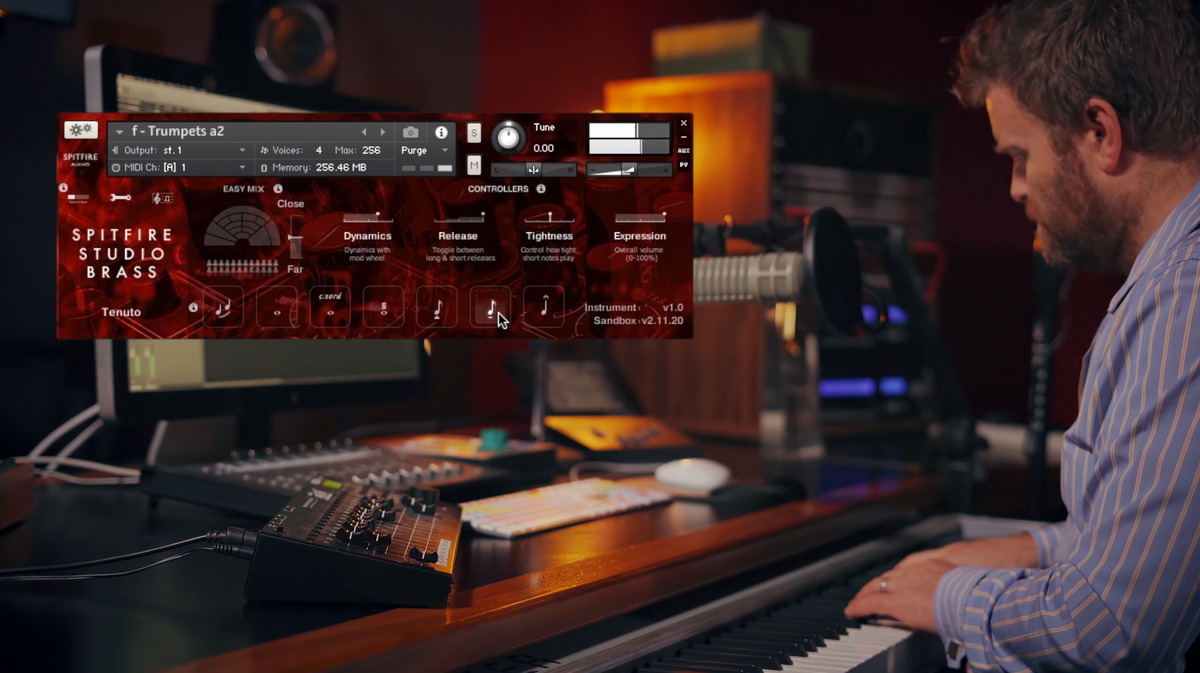This screenshot has height=673, width=1200.
Task: Select the Tenuto articulation note icon
Action: click(490, 307)
